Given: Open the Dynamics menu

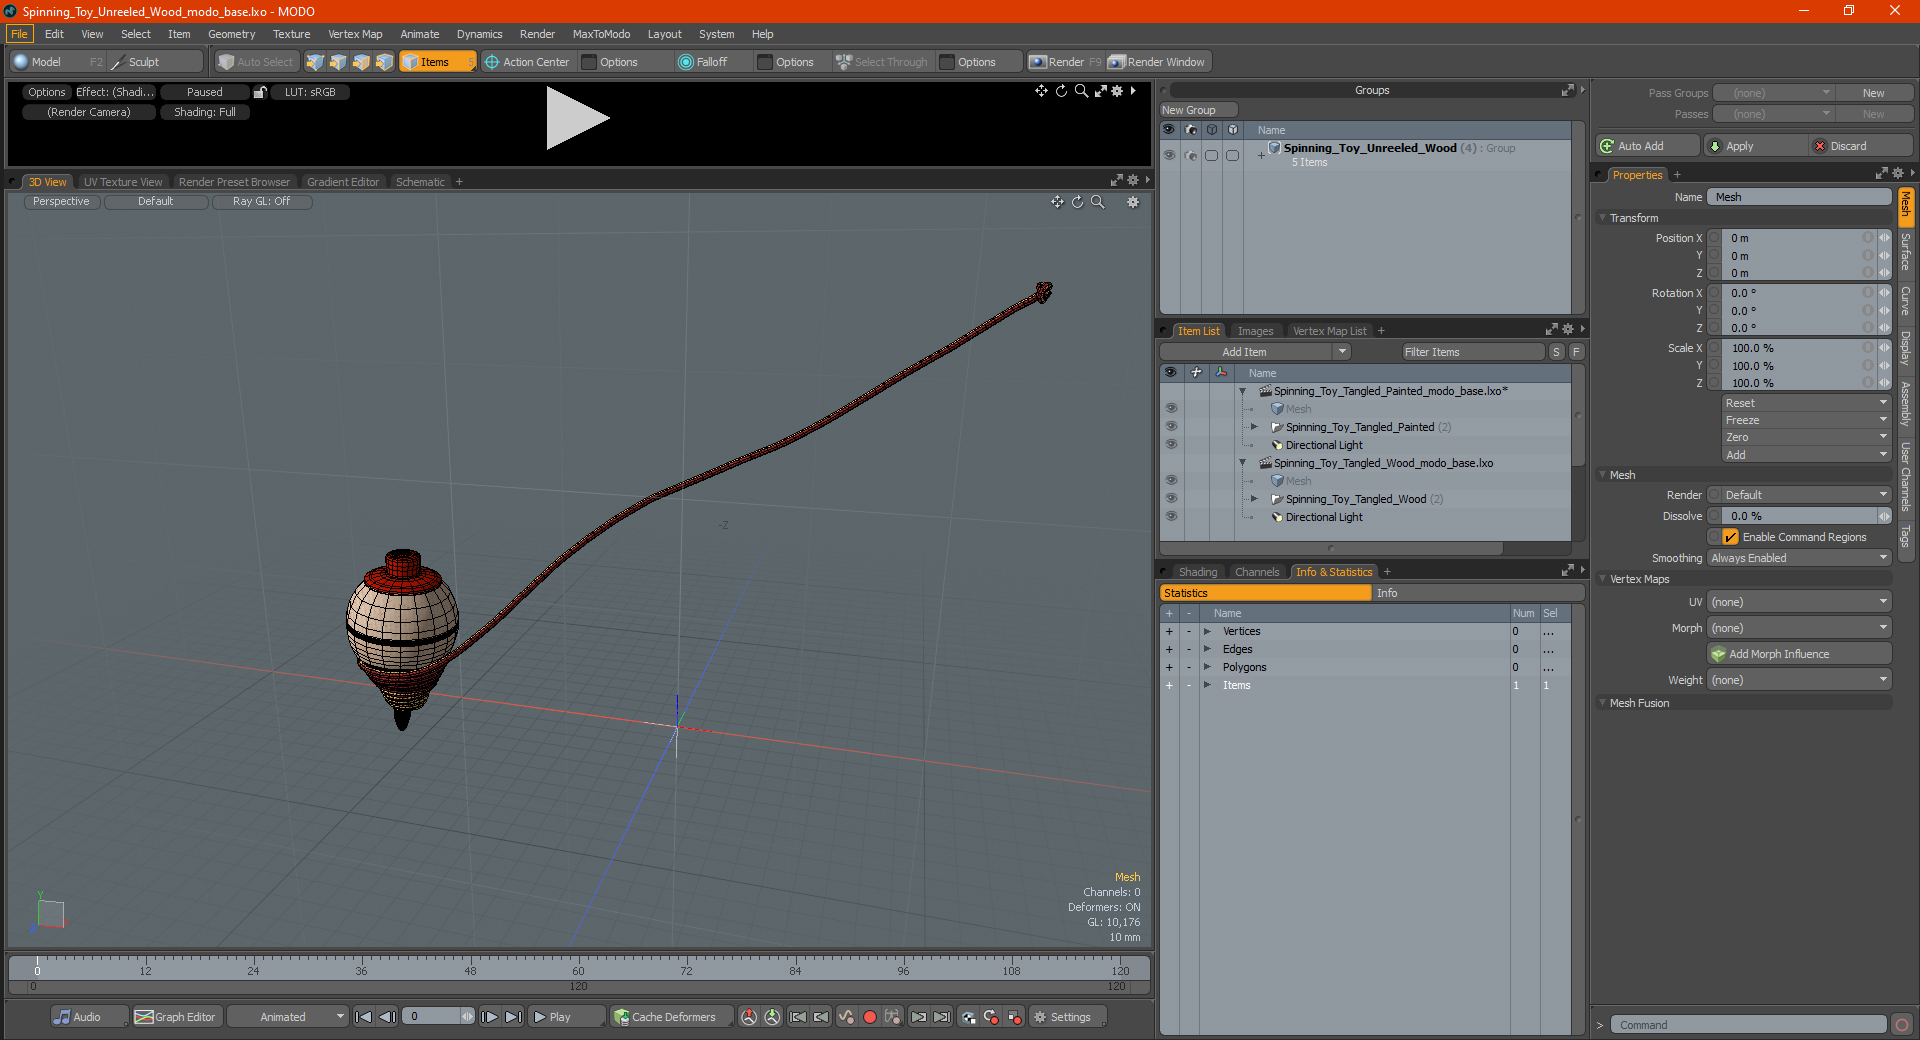Looking at the screenshot, I should (x=479, y=34).
